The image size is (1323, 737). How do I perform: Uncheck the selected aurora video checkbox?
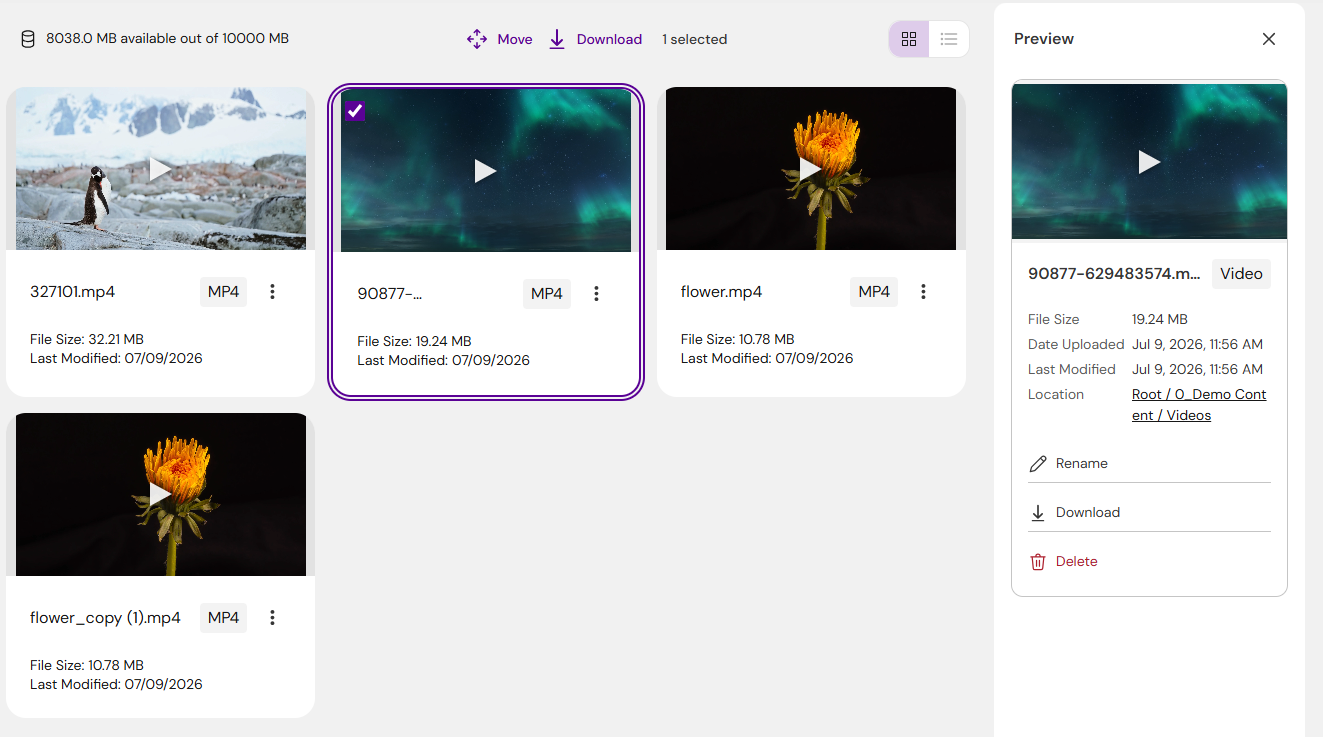click(355, 111)
